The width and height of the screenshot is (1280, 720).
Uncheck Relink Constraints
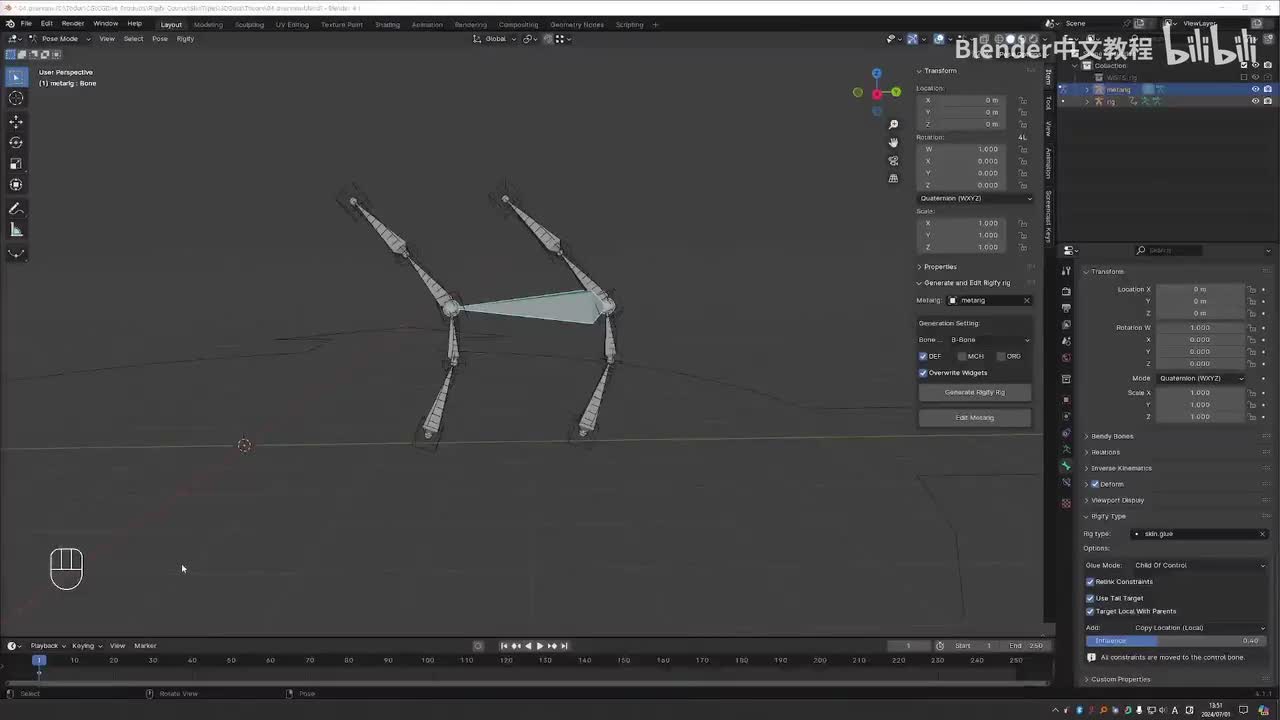coord(1090,582)
